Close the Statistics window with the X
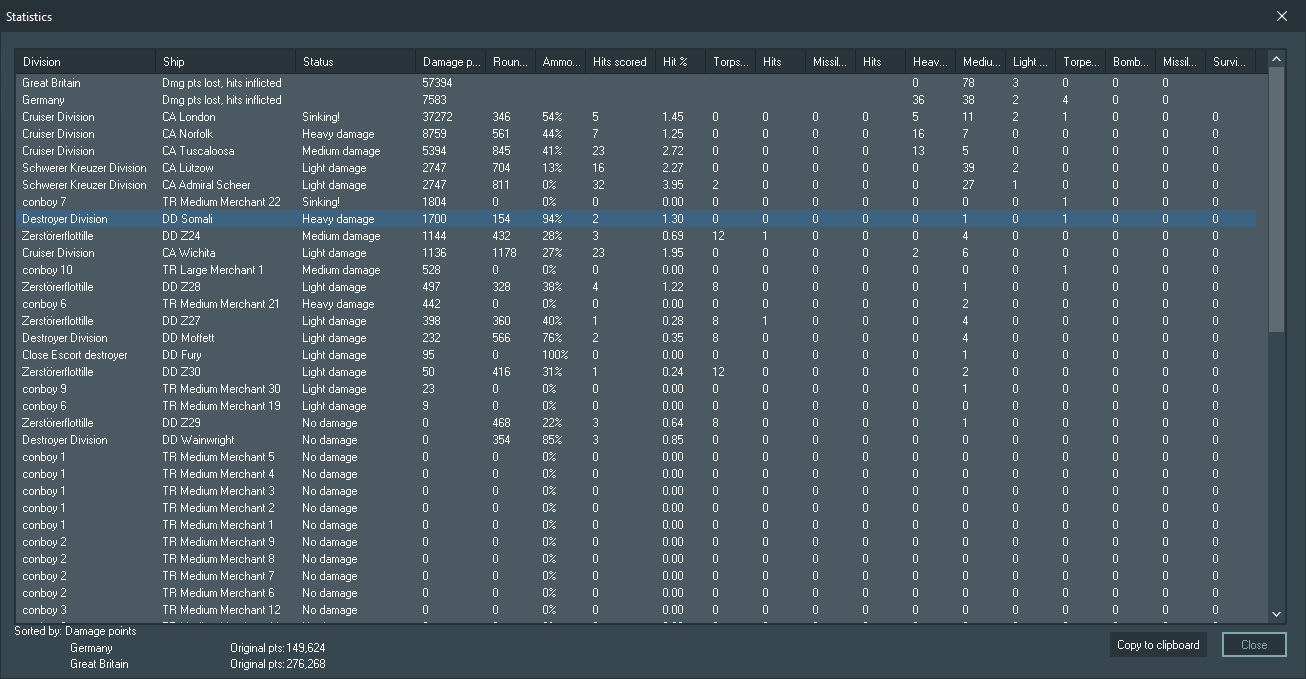 (x=1283, y=16)
